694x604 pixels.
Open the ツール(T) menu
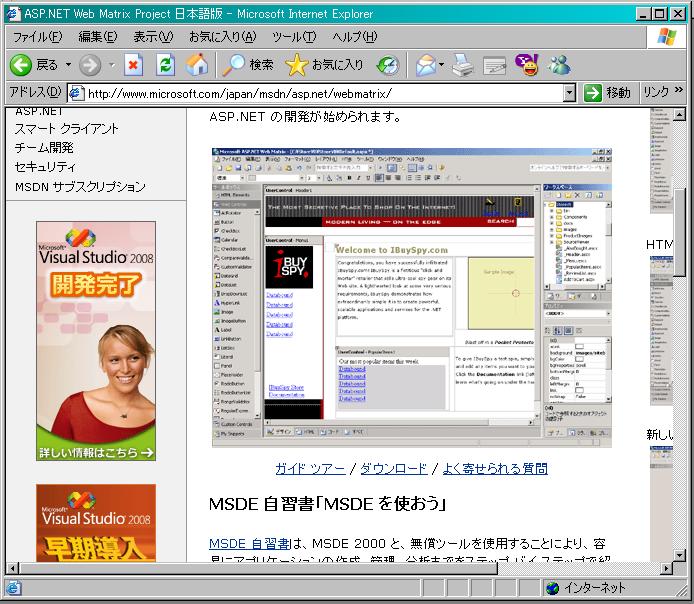coord(294,37)
